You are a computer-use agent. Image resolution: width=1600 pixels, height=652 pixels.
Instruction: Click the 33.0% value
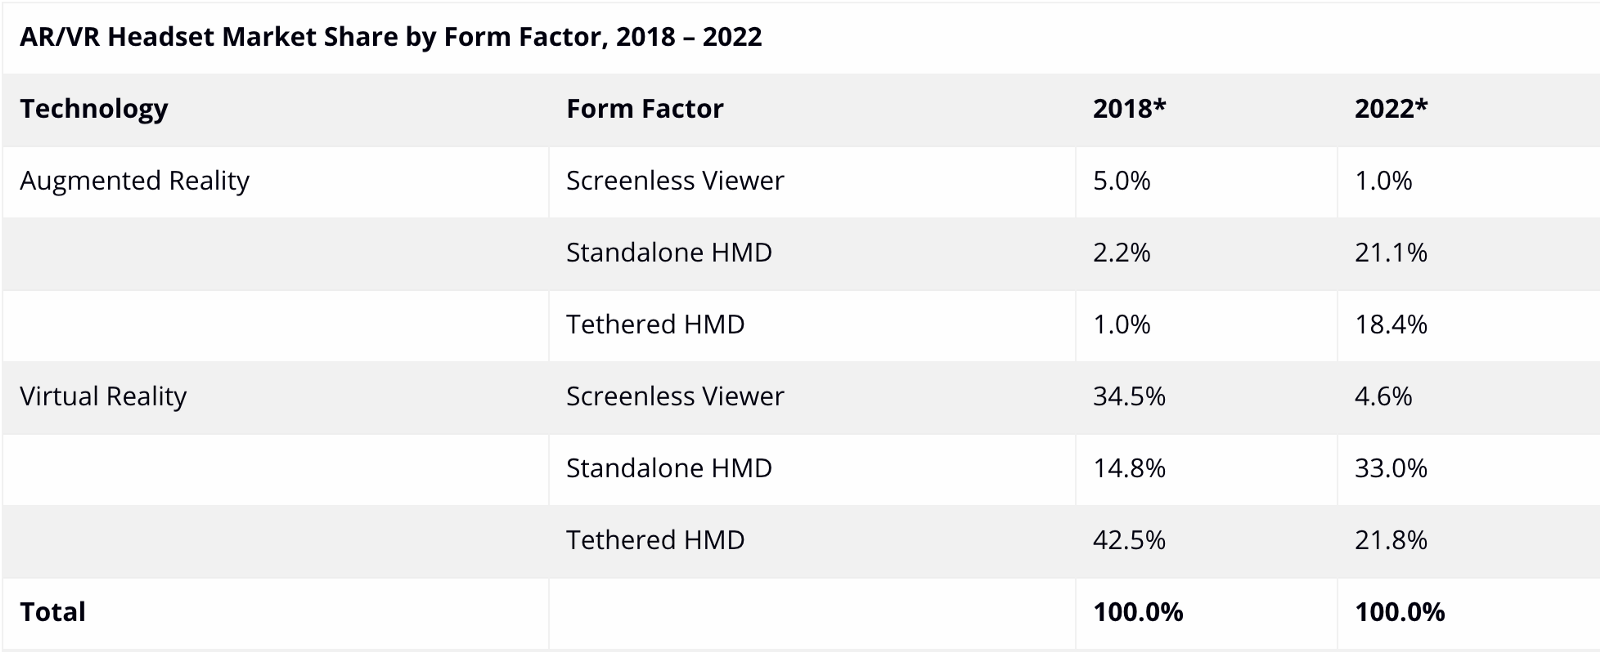pyautogui.click(x=1390, y=469)
